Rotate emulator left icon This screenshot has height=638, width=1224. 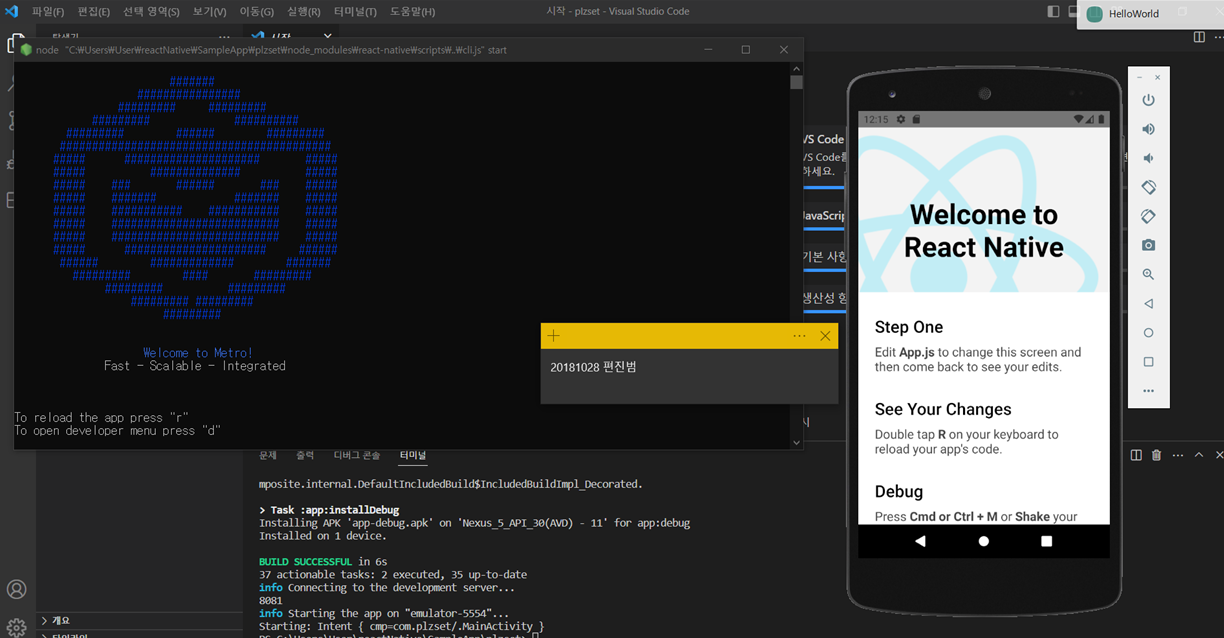[1148, 187]
